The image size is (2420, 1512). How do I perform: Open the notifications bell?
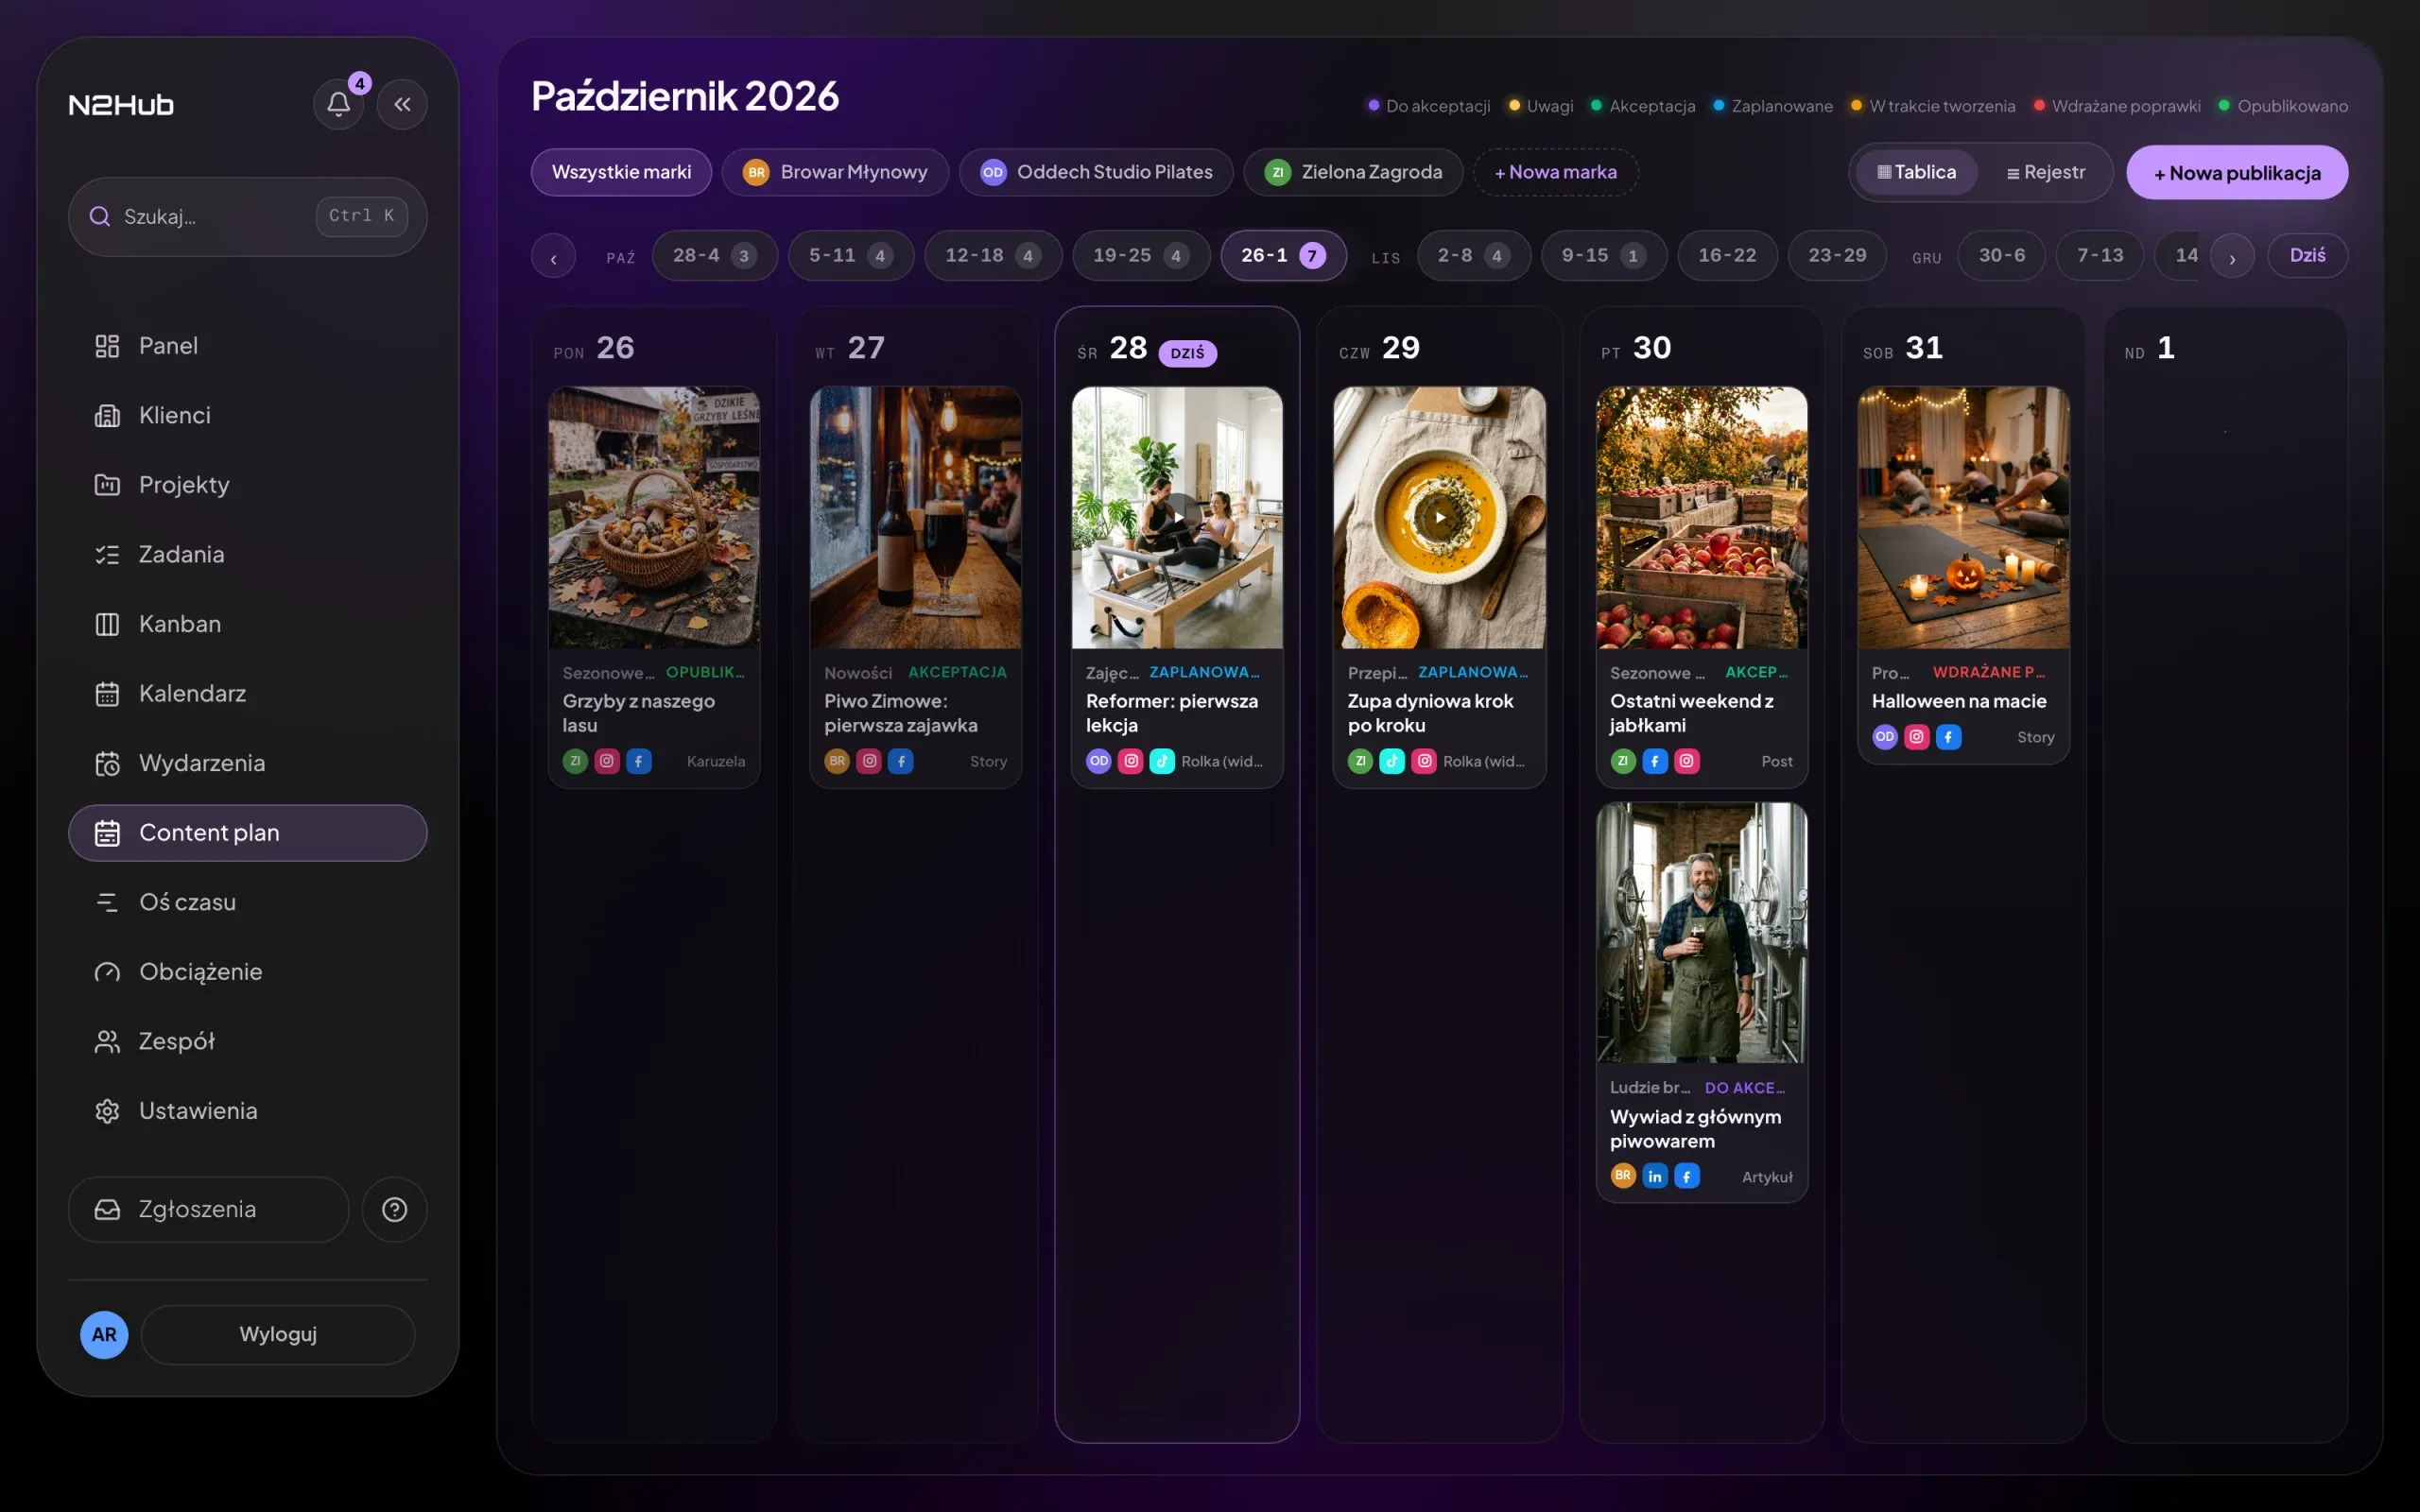pyautogui.click(x=338, y=104)
